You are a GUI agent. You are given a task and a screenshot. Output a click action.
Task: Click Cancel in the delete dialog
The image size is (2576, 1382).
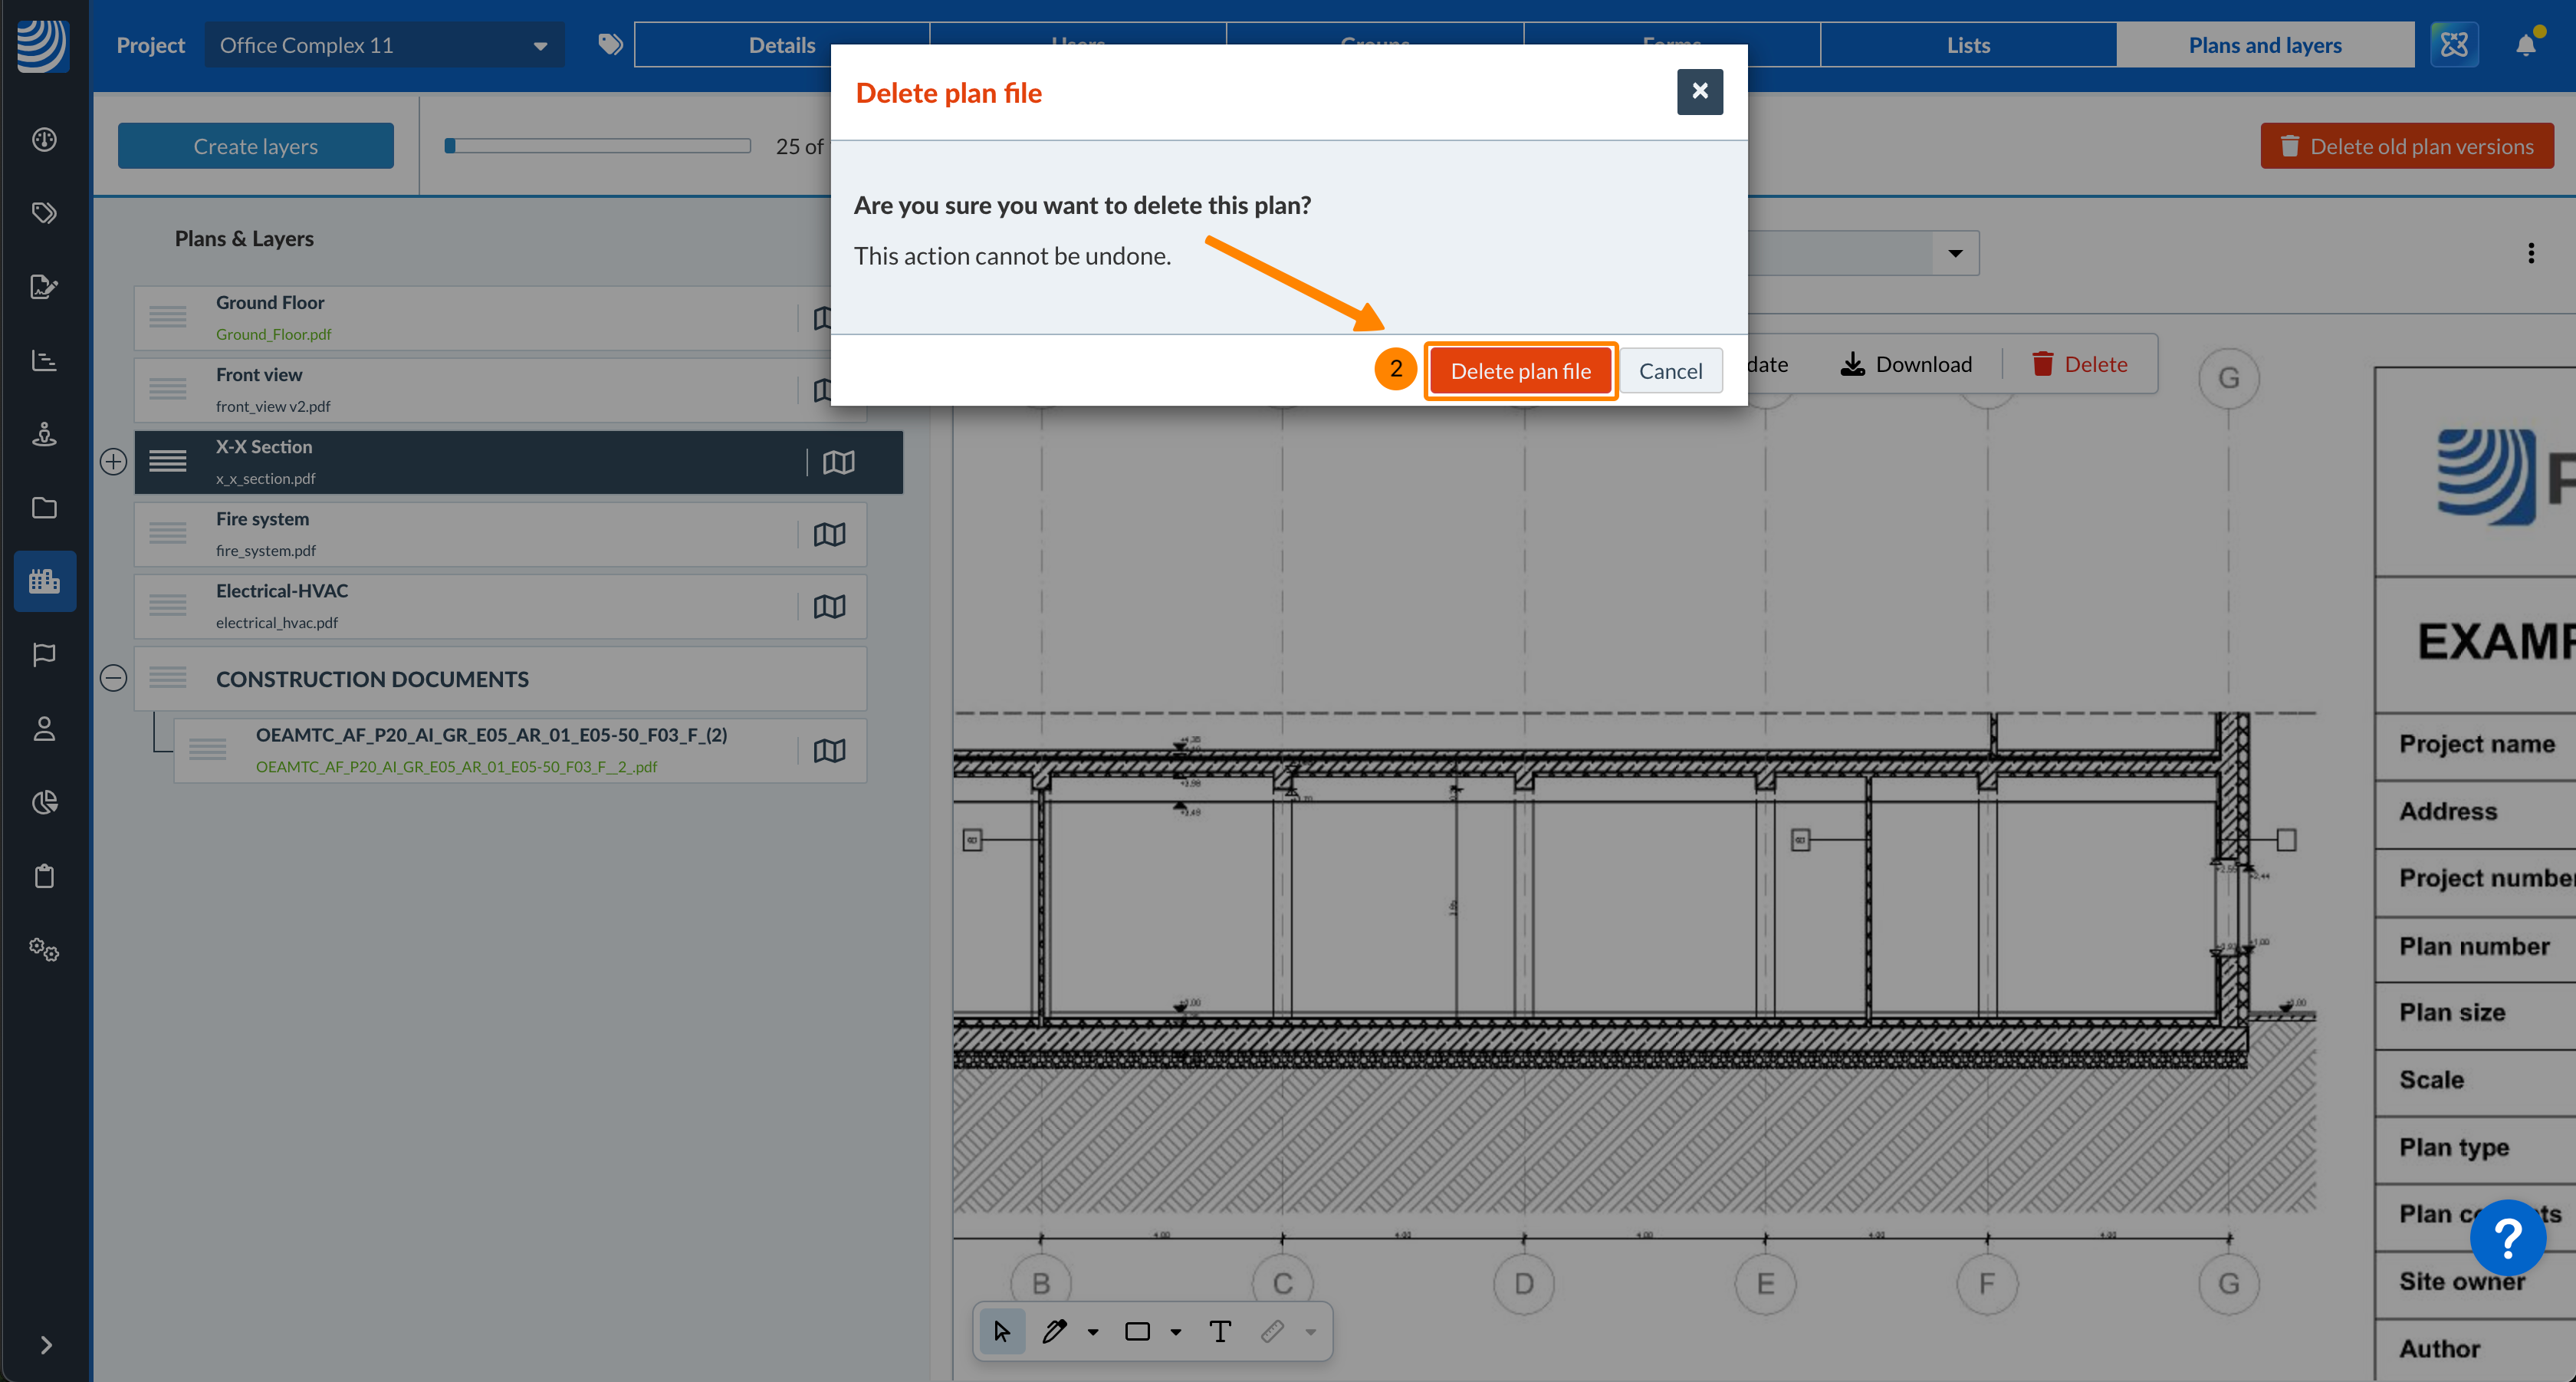coord(1670,371)
